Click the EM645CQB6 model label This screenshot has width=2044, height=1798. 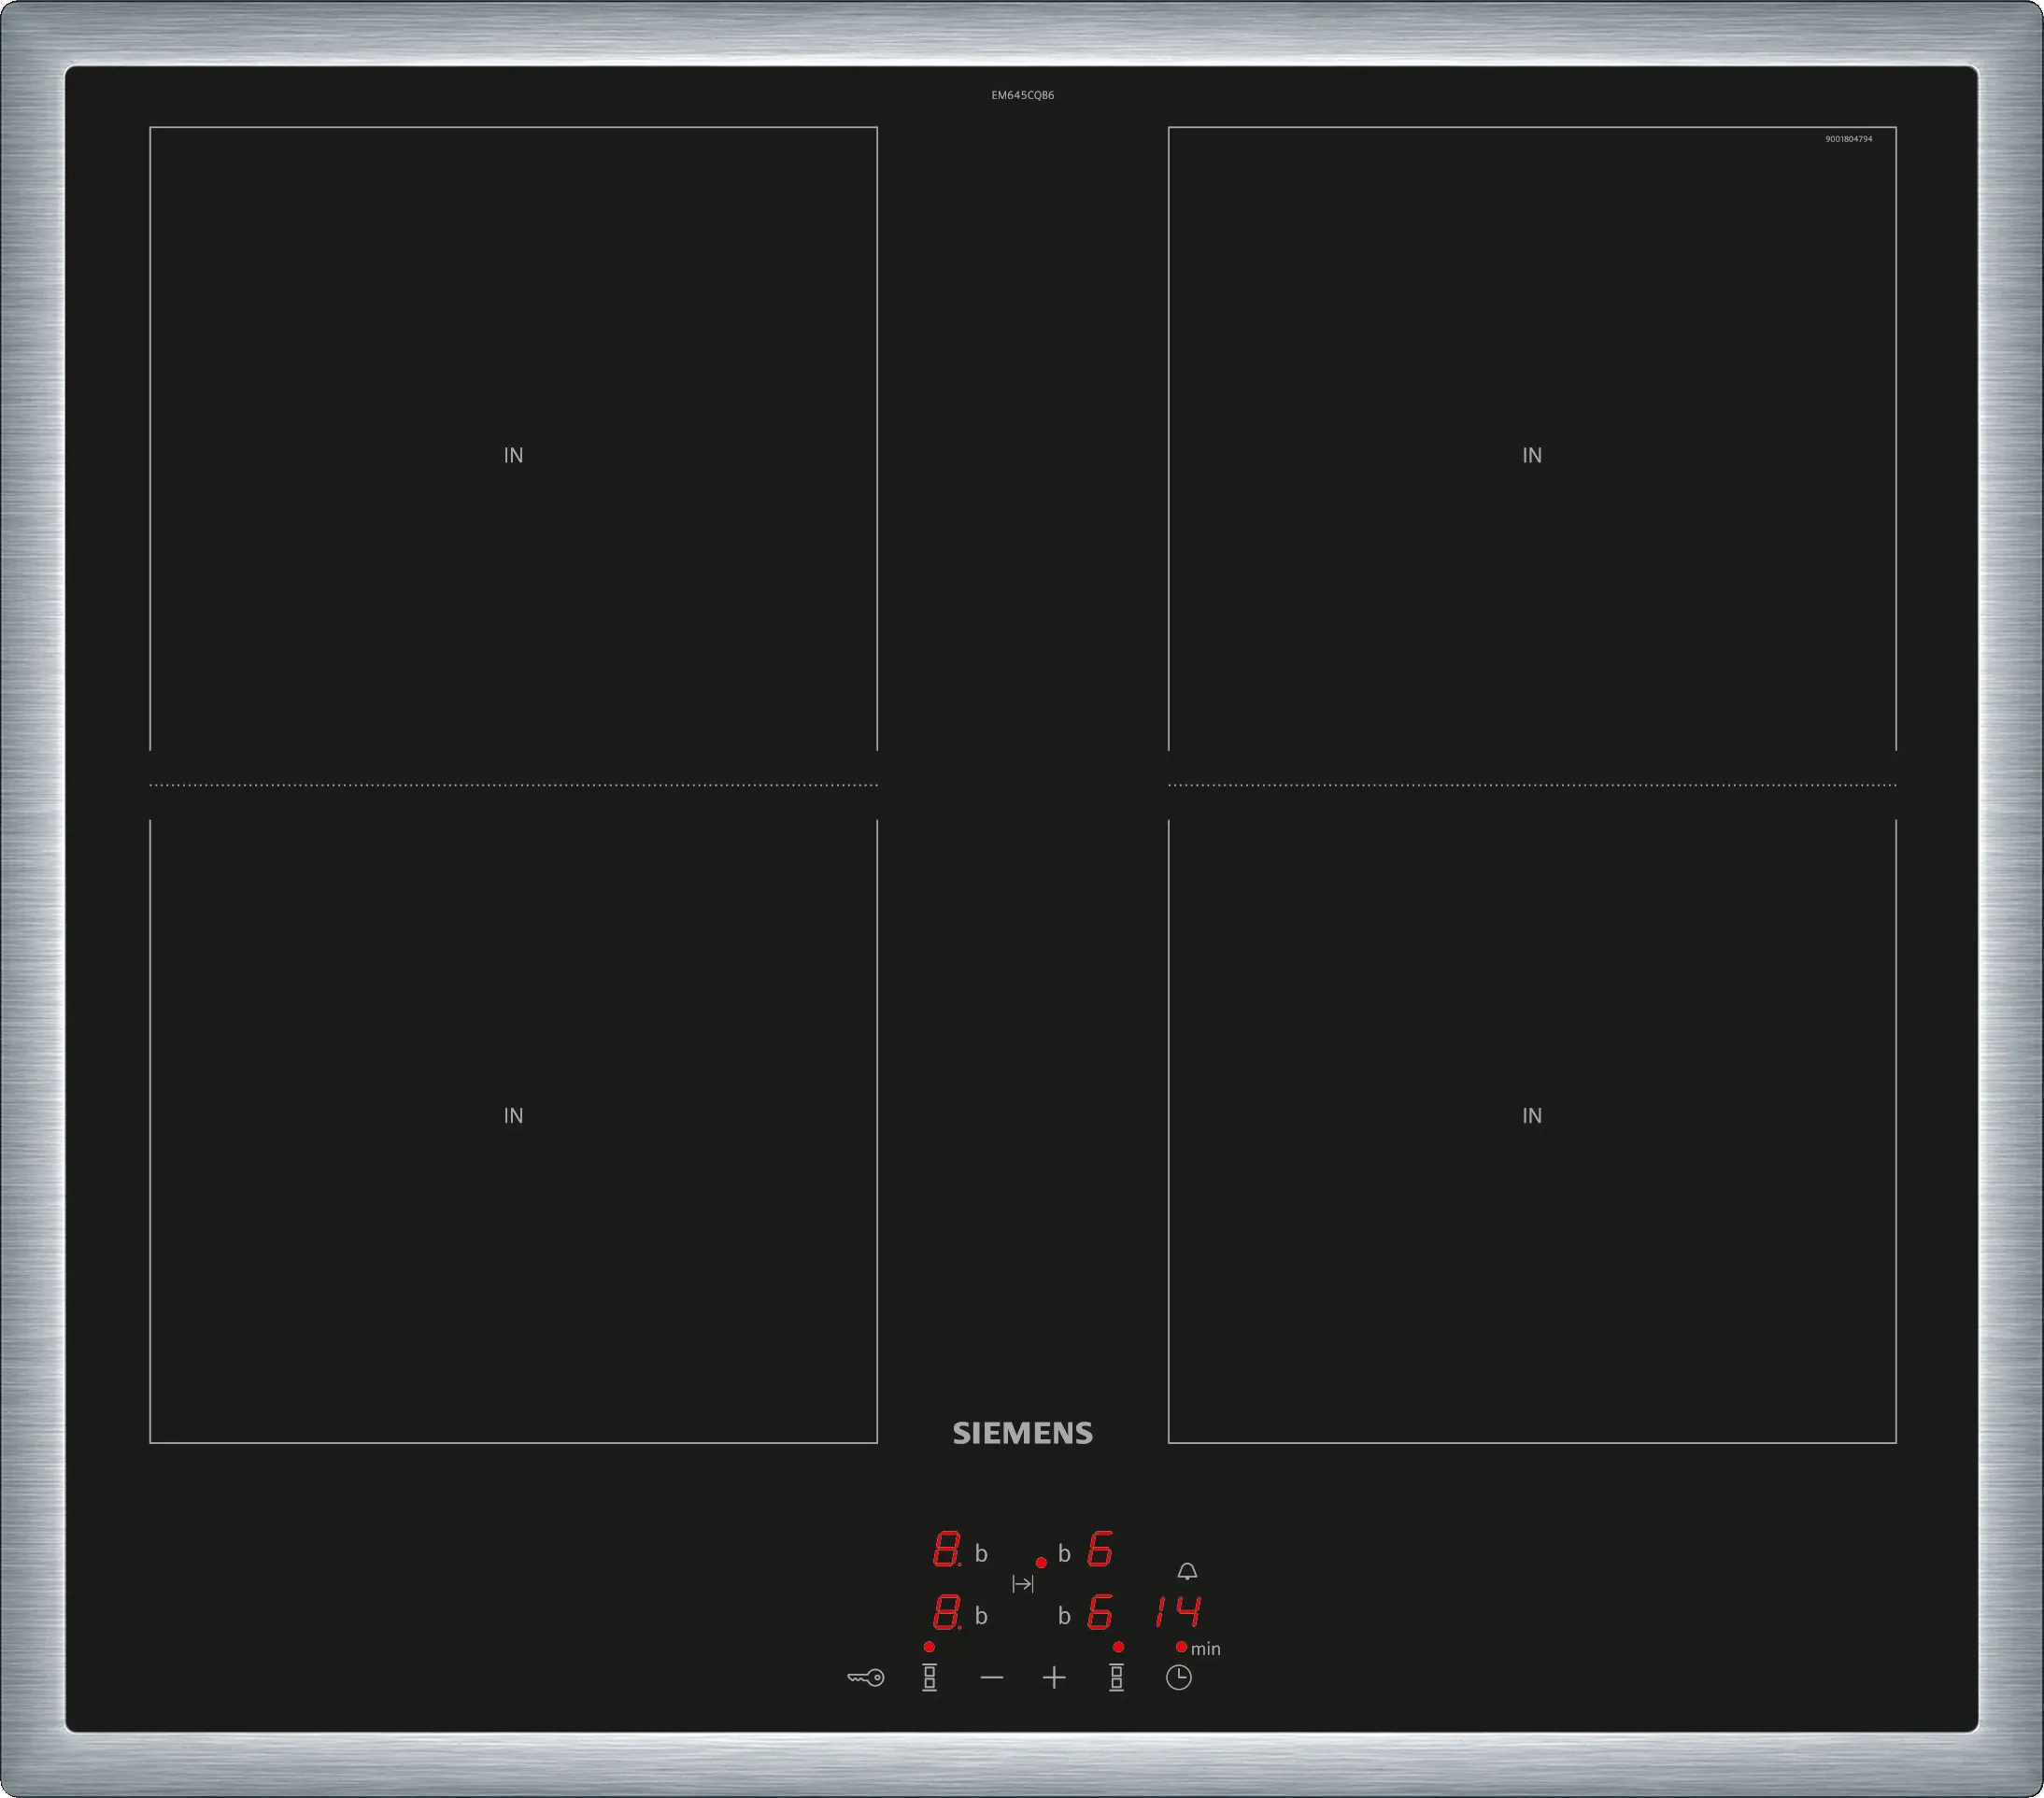(x=1022, y=95)
